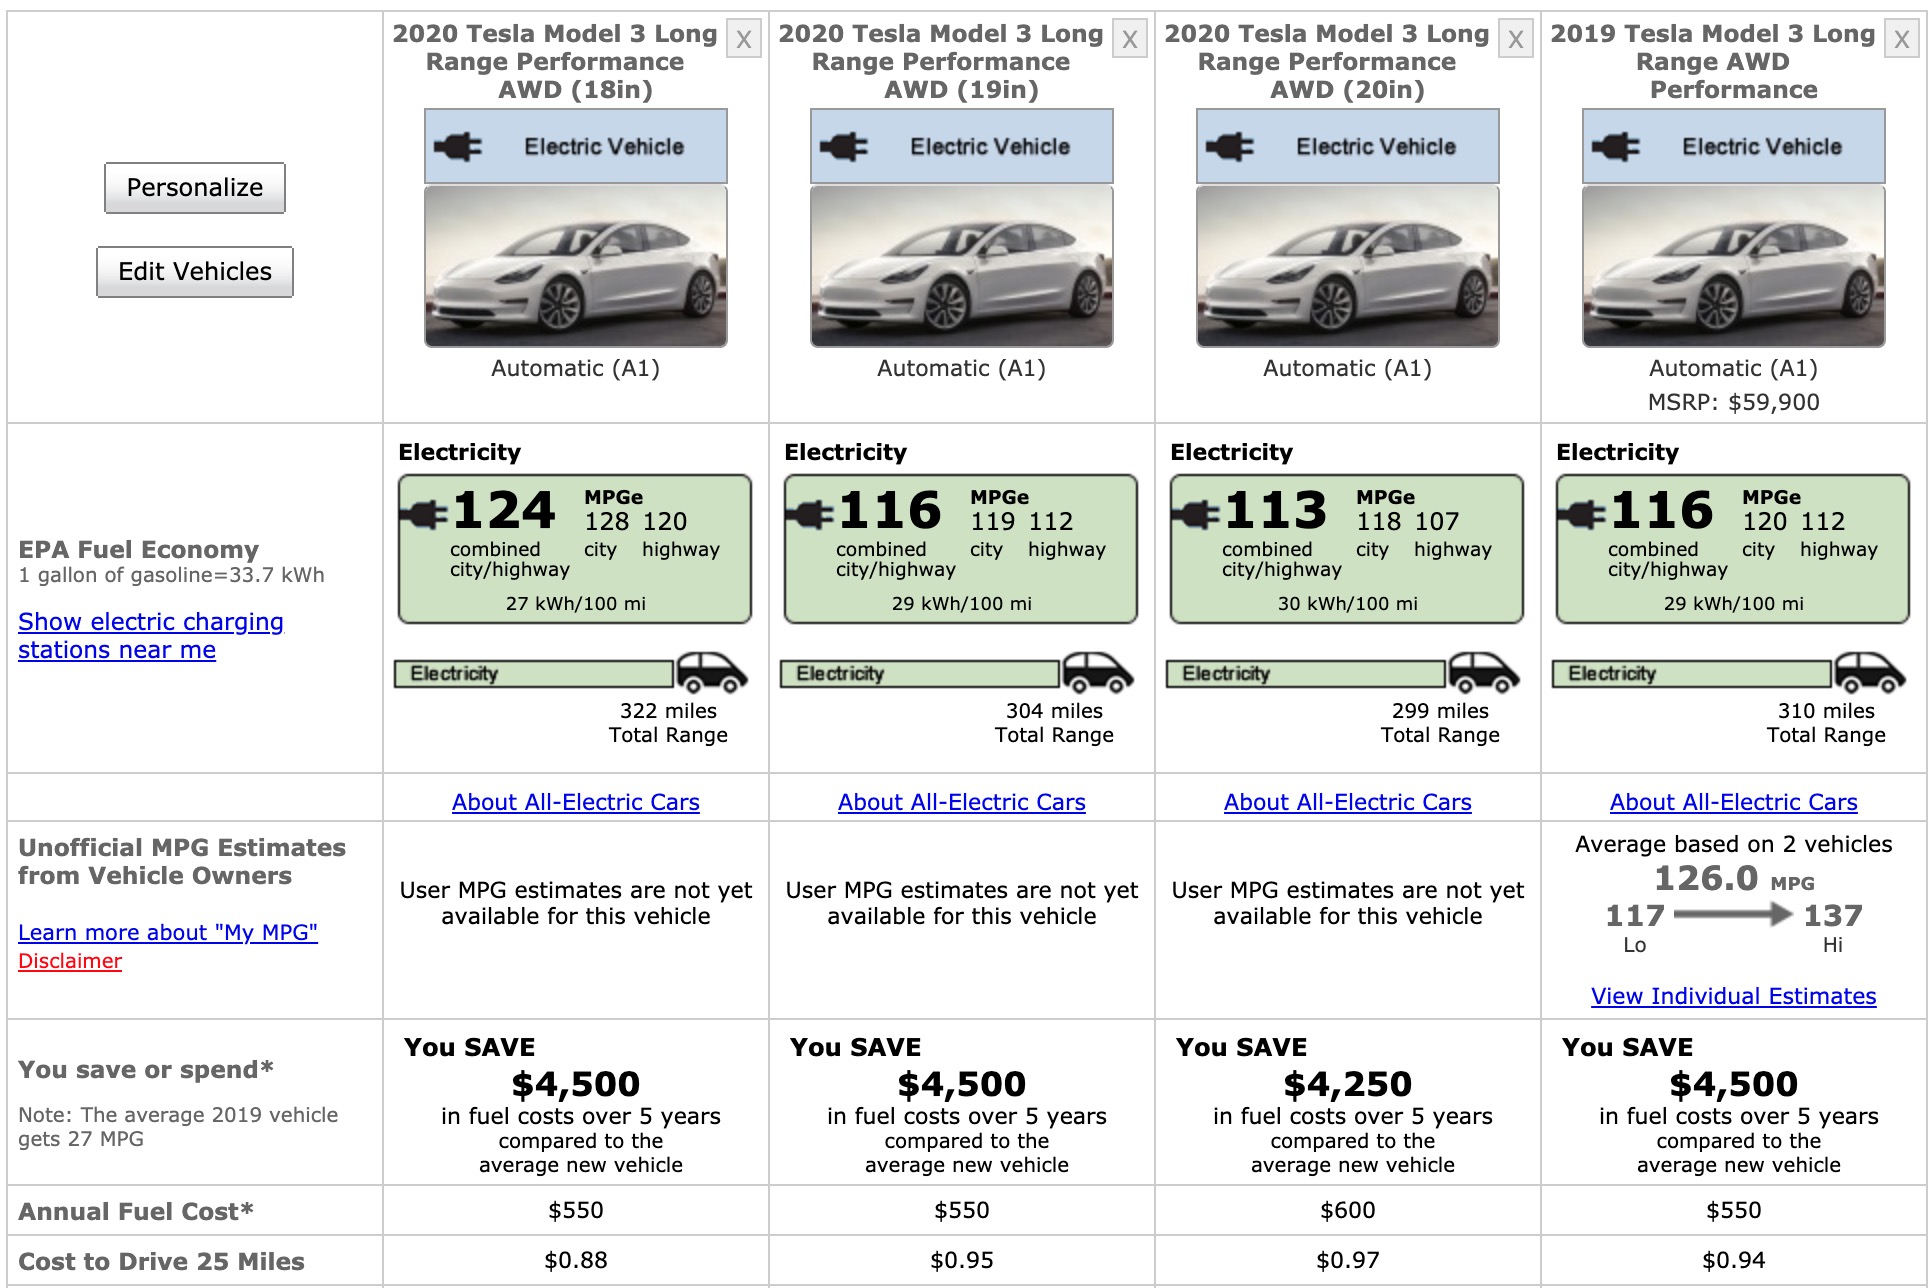Open the 'Learn more about My MPG' link
This screenshot has width=1932, height=1288.
[169, 932]
